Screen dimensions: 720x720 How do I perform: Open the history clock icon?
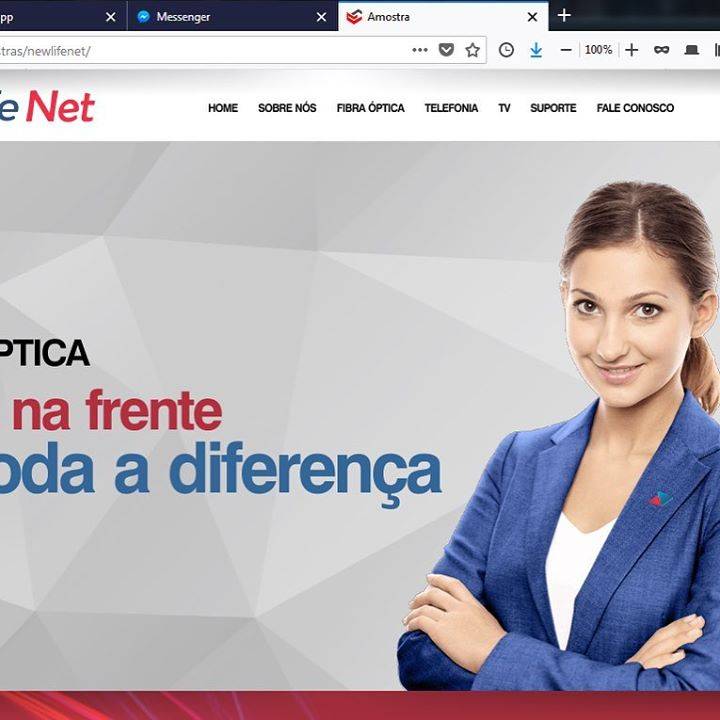pyautogui.click(x=506, y=50)
